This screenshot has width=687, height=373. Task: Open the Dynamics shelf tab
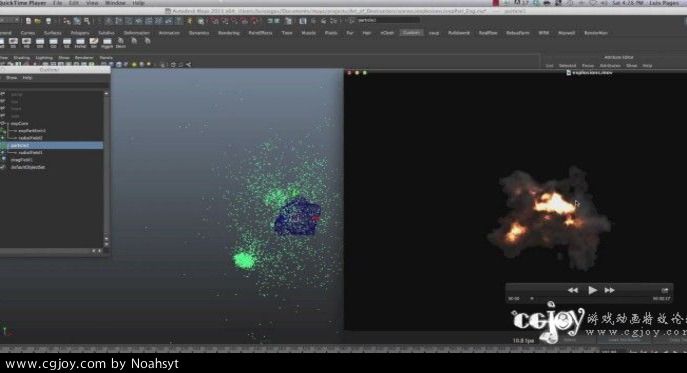click(199, 33)
